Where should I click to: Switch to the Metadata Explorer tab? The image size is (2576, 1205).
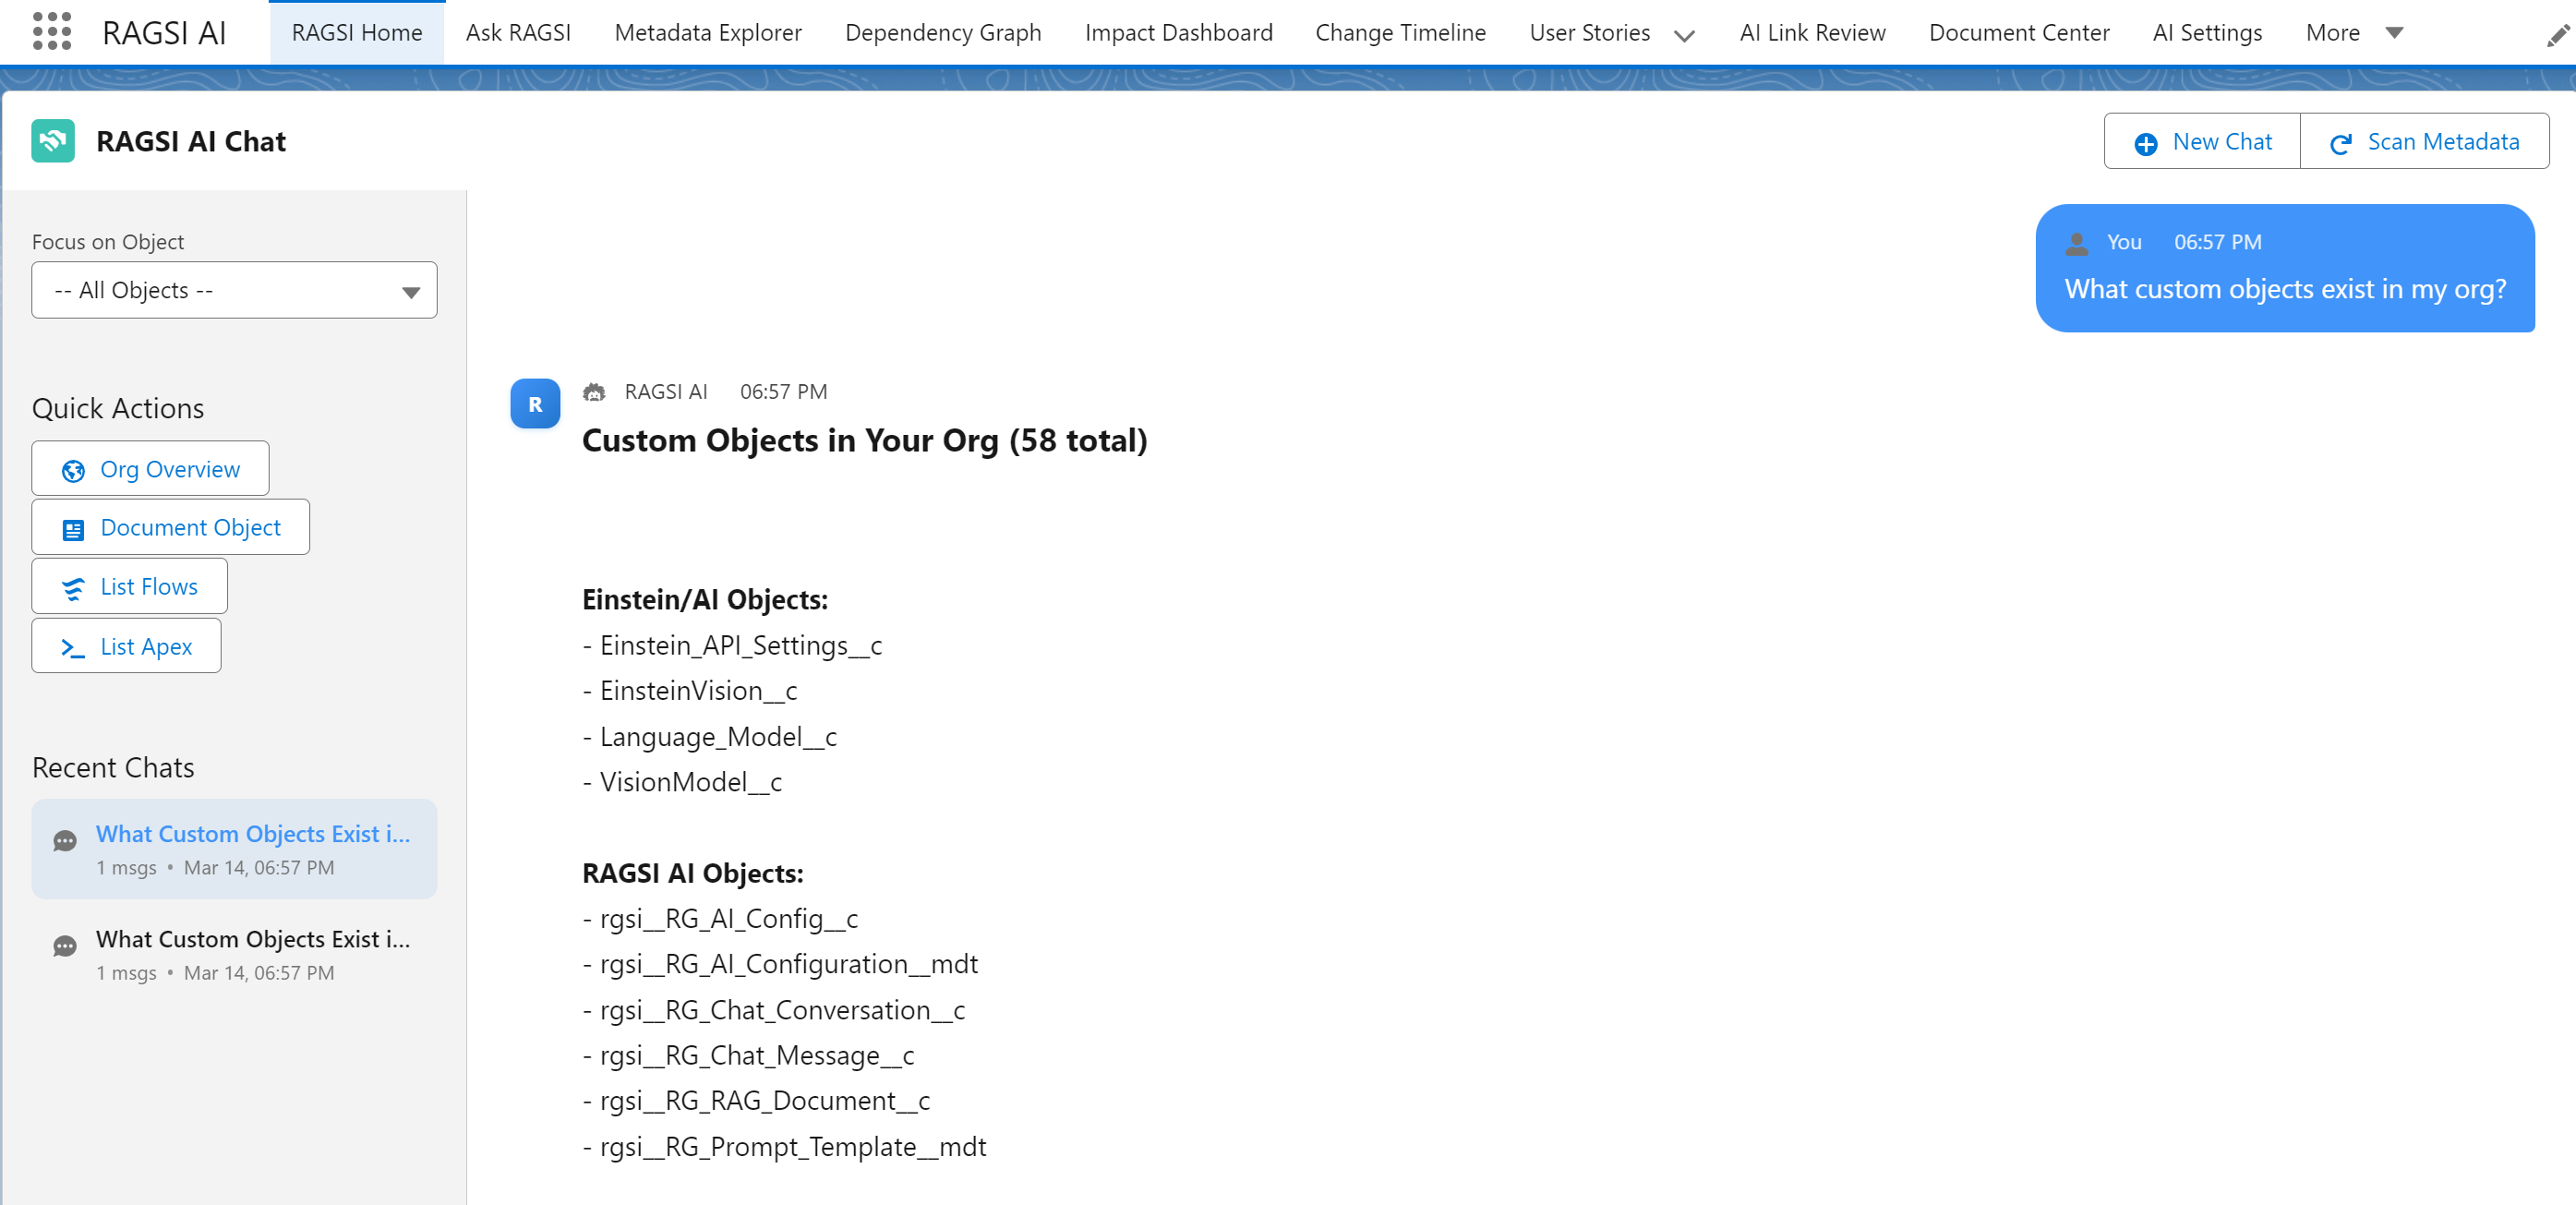tap(708, 32)
